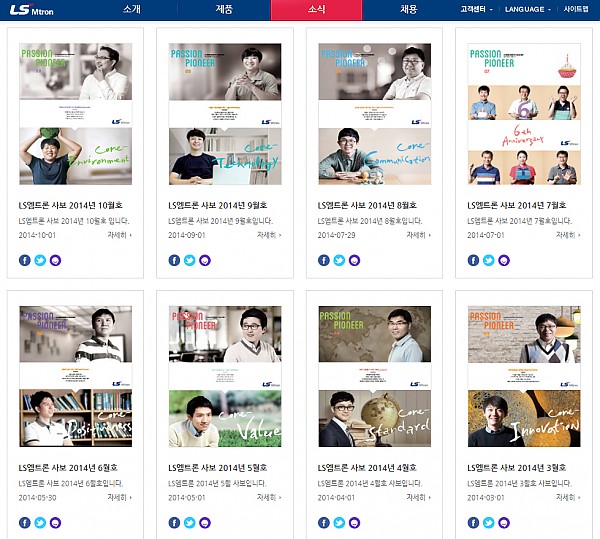Share October 2014 issue on Twitter
Viewport: 600px width, 539px height.
tap(40, 260)
